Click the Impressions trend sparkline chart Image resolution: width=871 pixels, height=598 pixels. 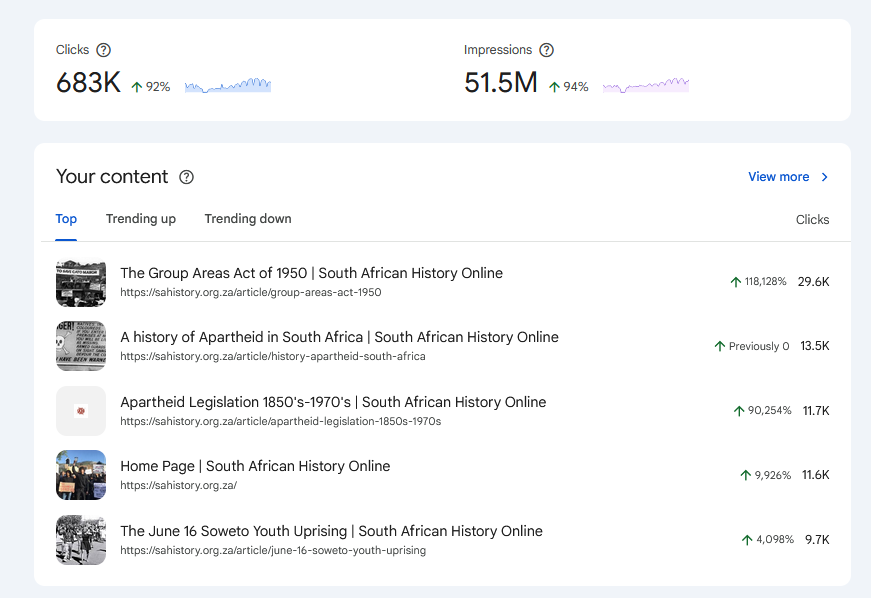point(645,86)
